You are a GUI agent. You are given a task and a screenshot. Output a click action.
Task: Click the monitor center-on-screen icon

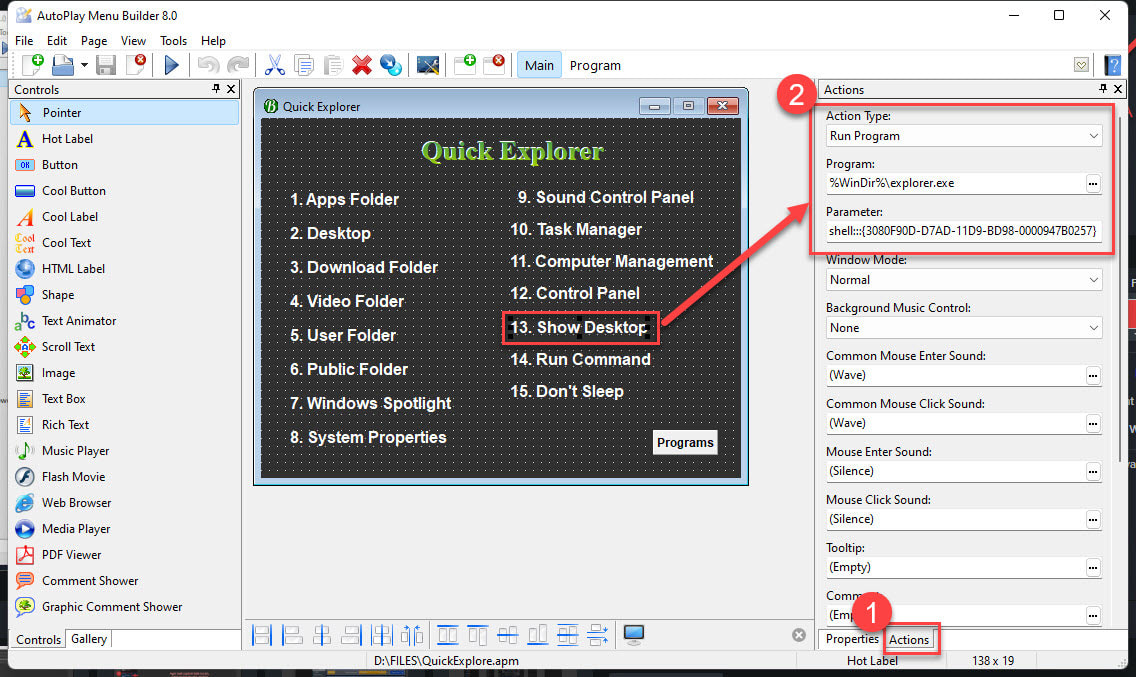tap(634, 635)
